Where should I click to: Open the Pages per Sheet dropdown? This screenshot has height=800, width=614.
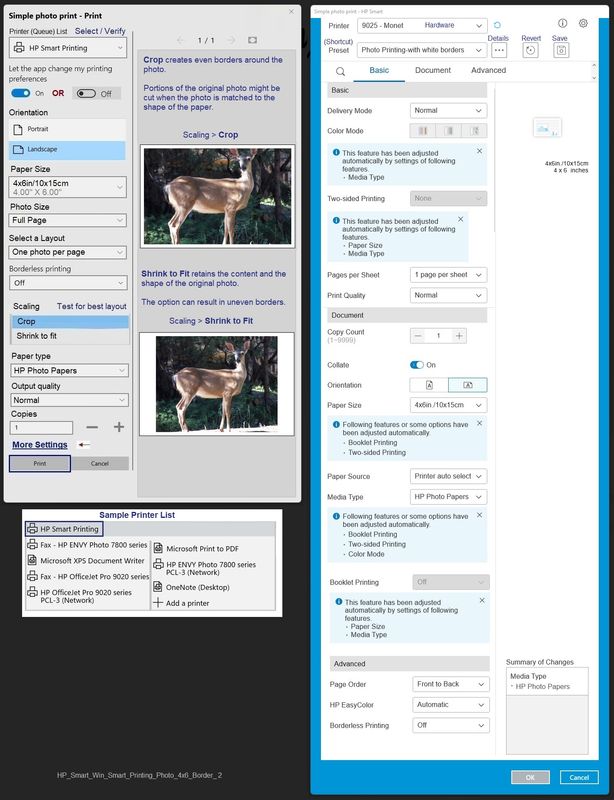pos(448,275)
